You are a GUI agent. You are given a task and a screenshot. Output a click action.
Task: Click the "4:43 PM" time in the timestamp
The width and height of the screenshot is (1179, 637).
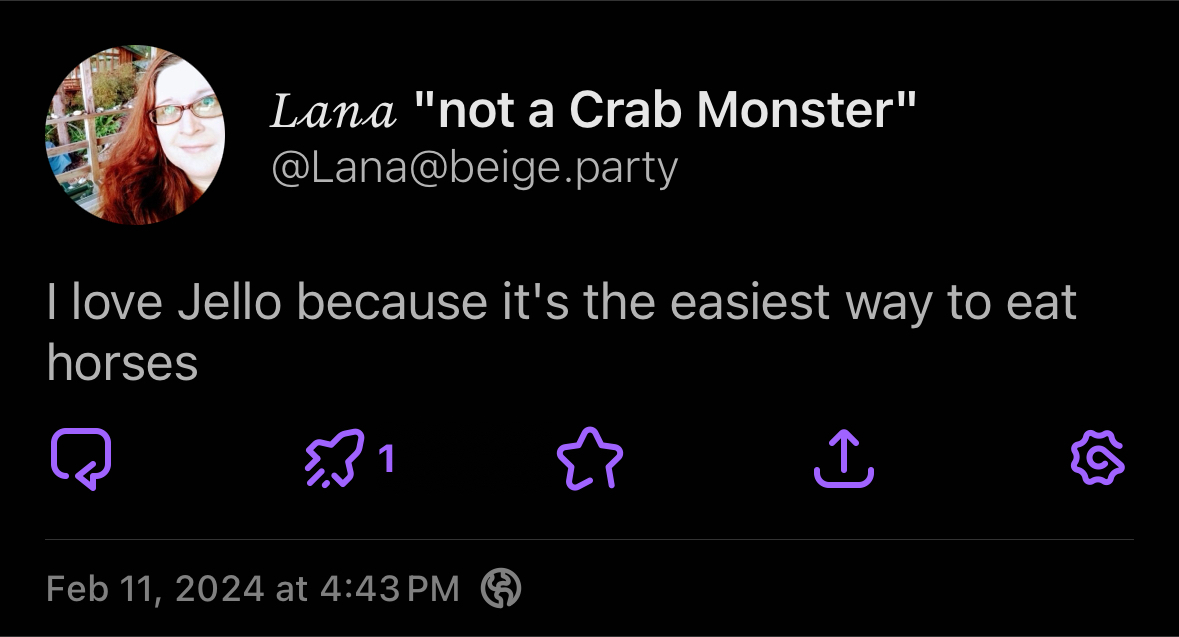pos(390,589)
